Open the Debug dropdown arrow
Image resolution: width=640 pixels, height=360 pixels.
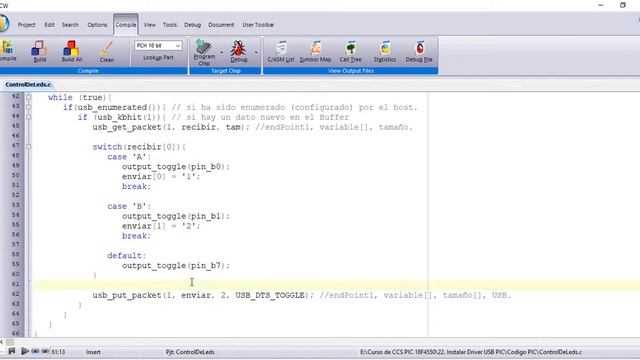256,52
